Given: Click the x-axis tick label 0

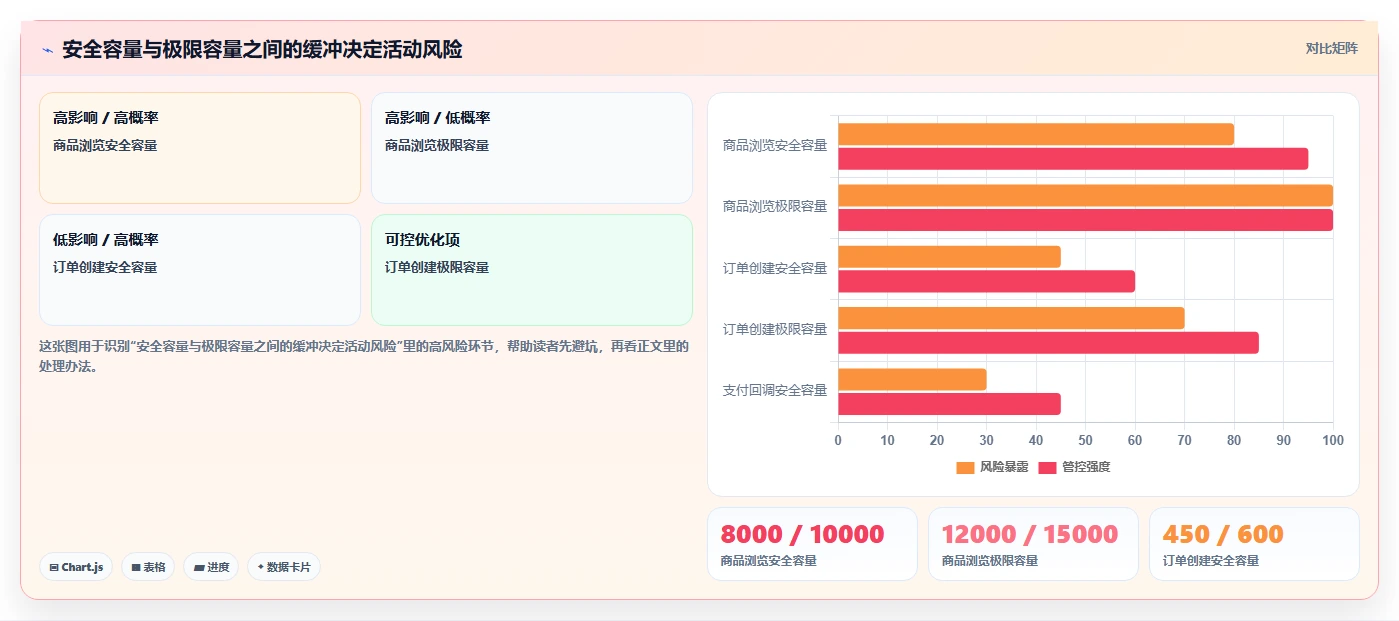Looking at the screenshot, I should (x=838, y=441).
